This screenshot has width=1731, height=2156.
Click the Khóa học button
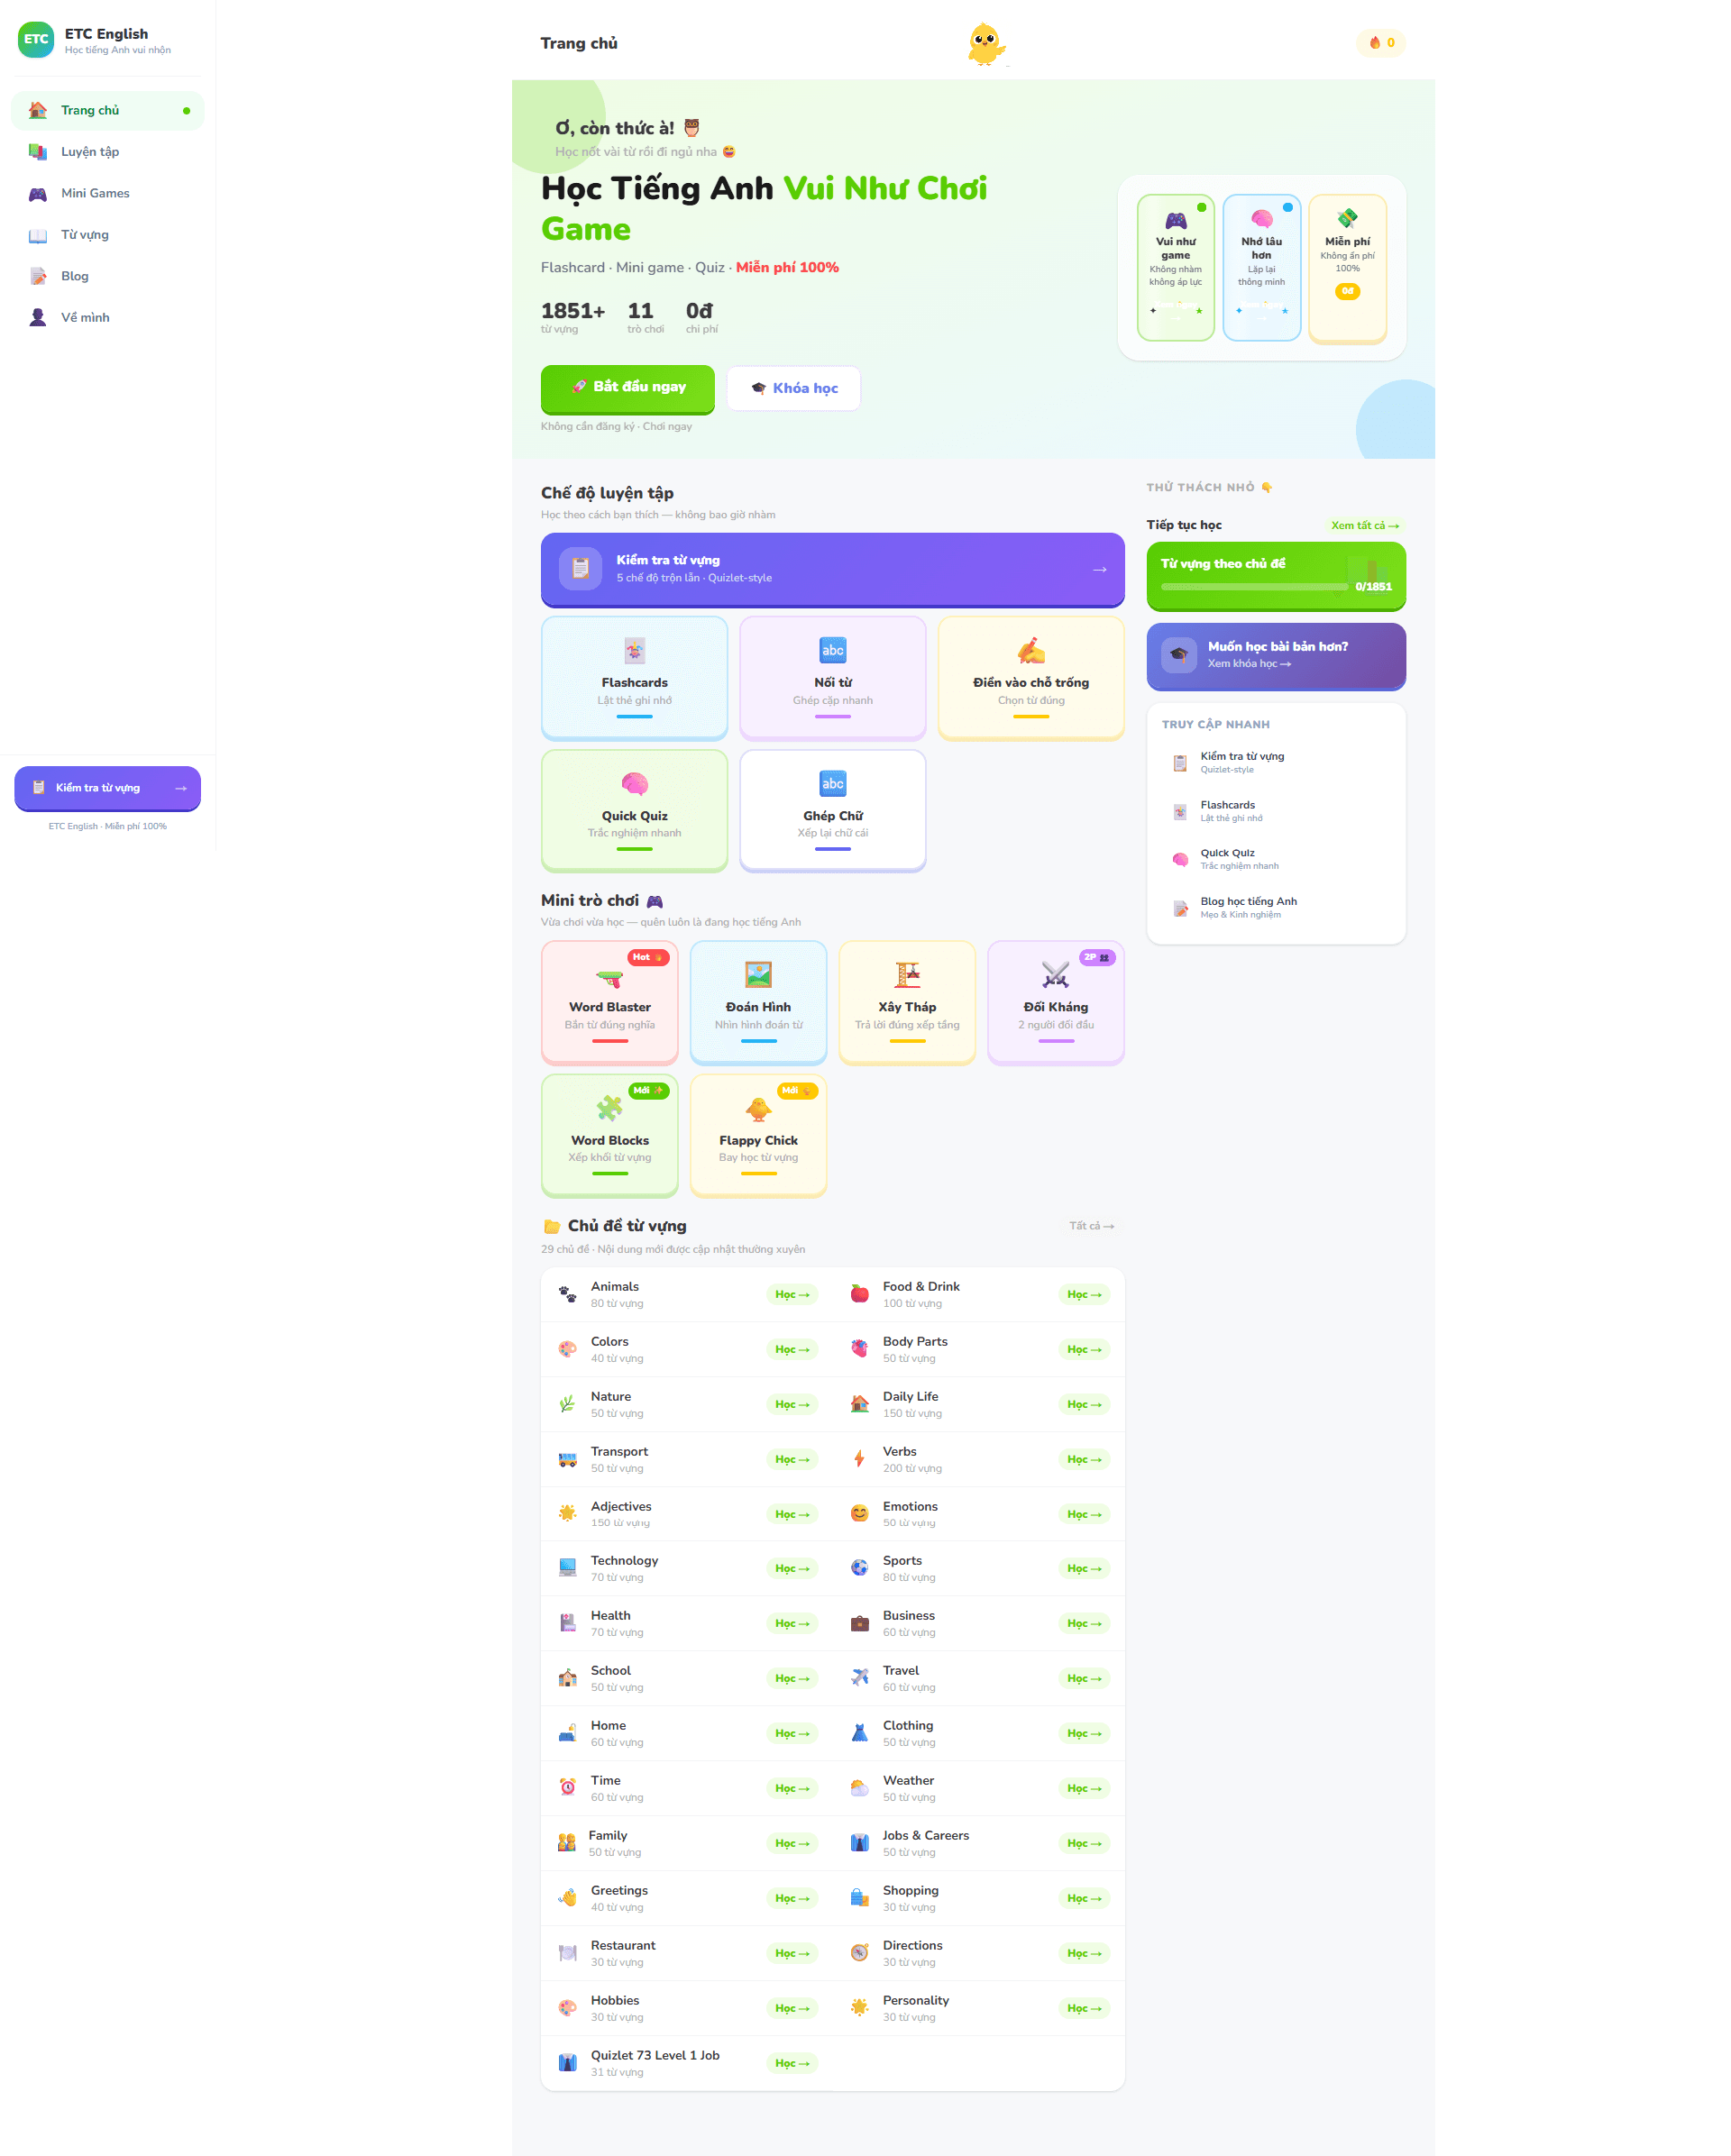coord(793,388)
